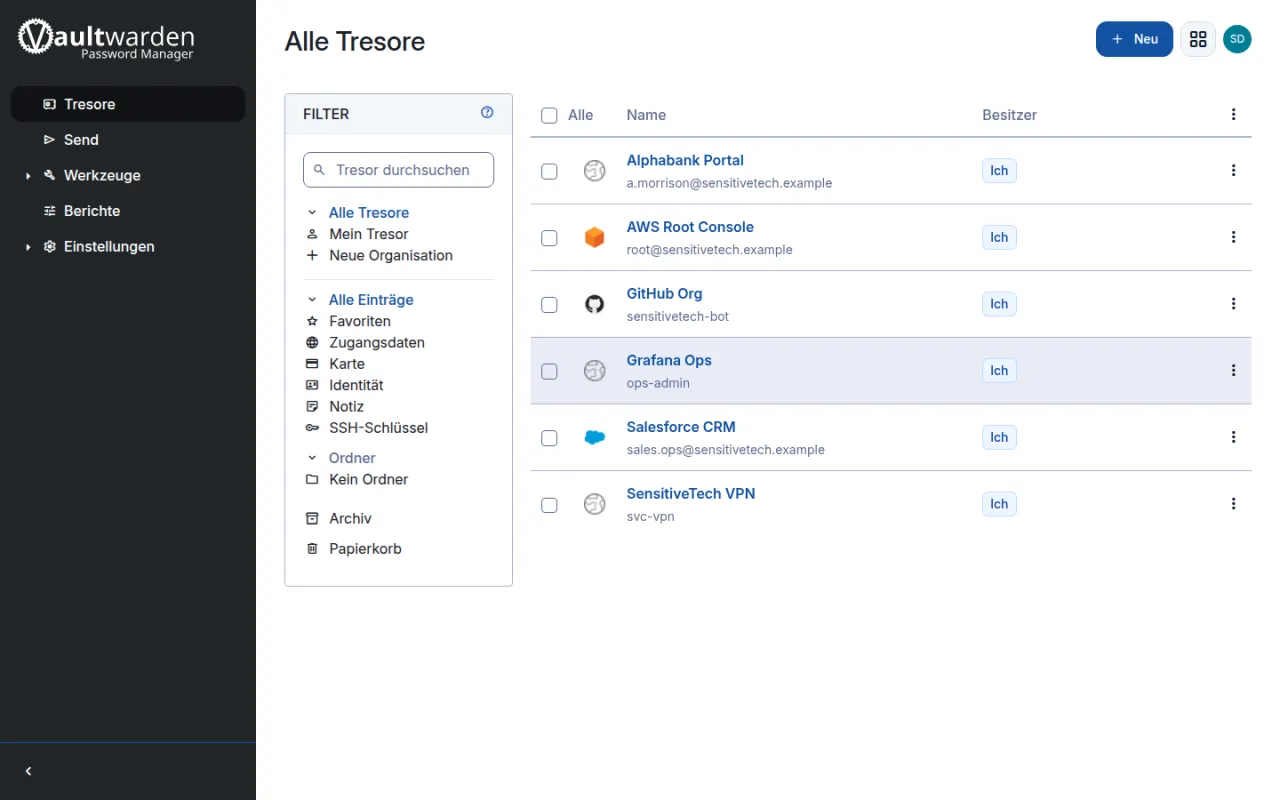
Task: Check the Grafana Ops checkbox
Action: coord(549,371)
